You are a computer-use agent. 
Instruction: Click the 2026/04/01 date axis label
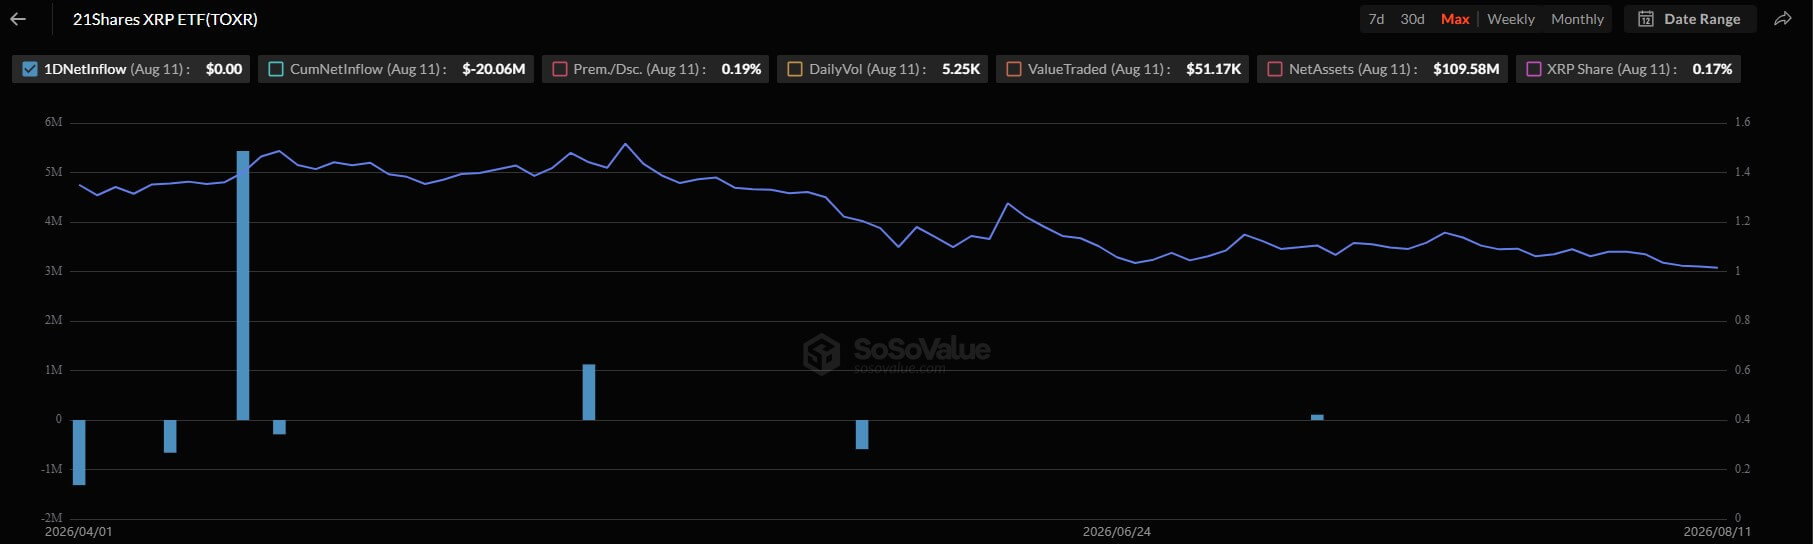78,531
